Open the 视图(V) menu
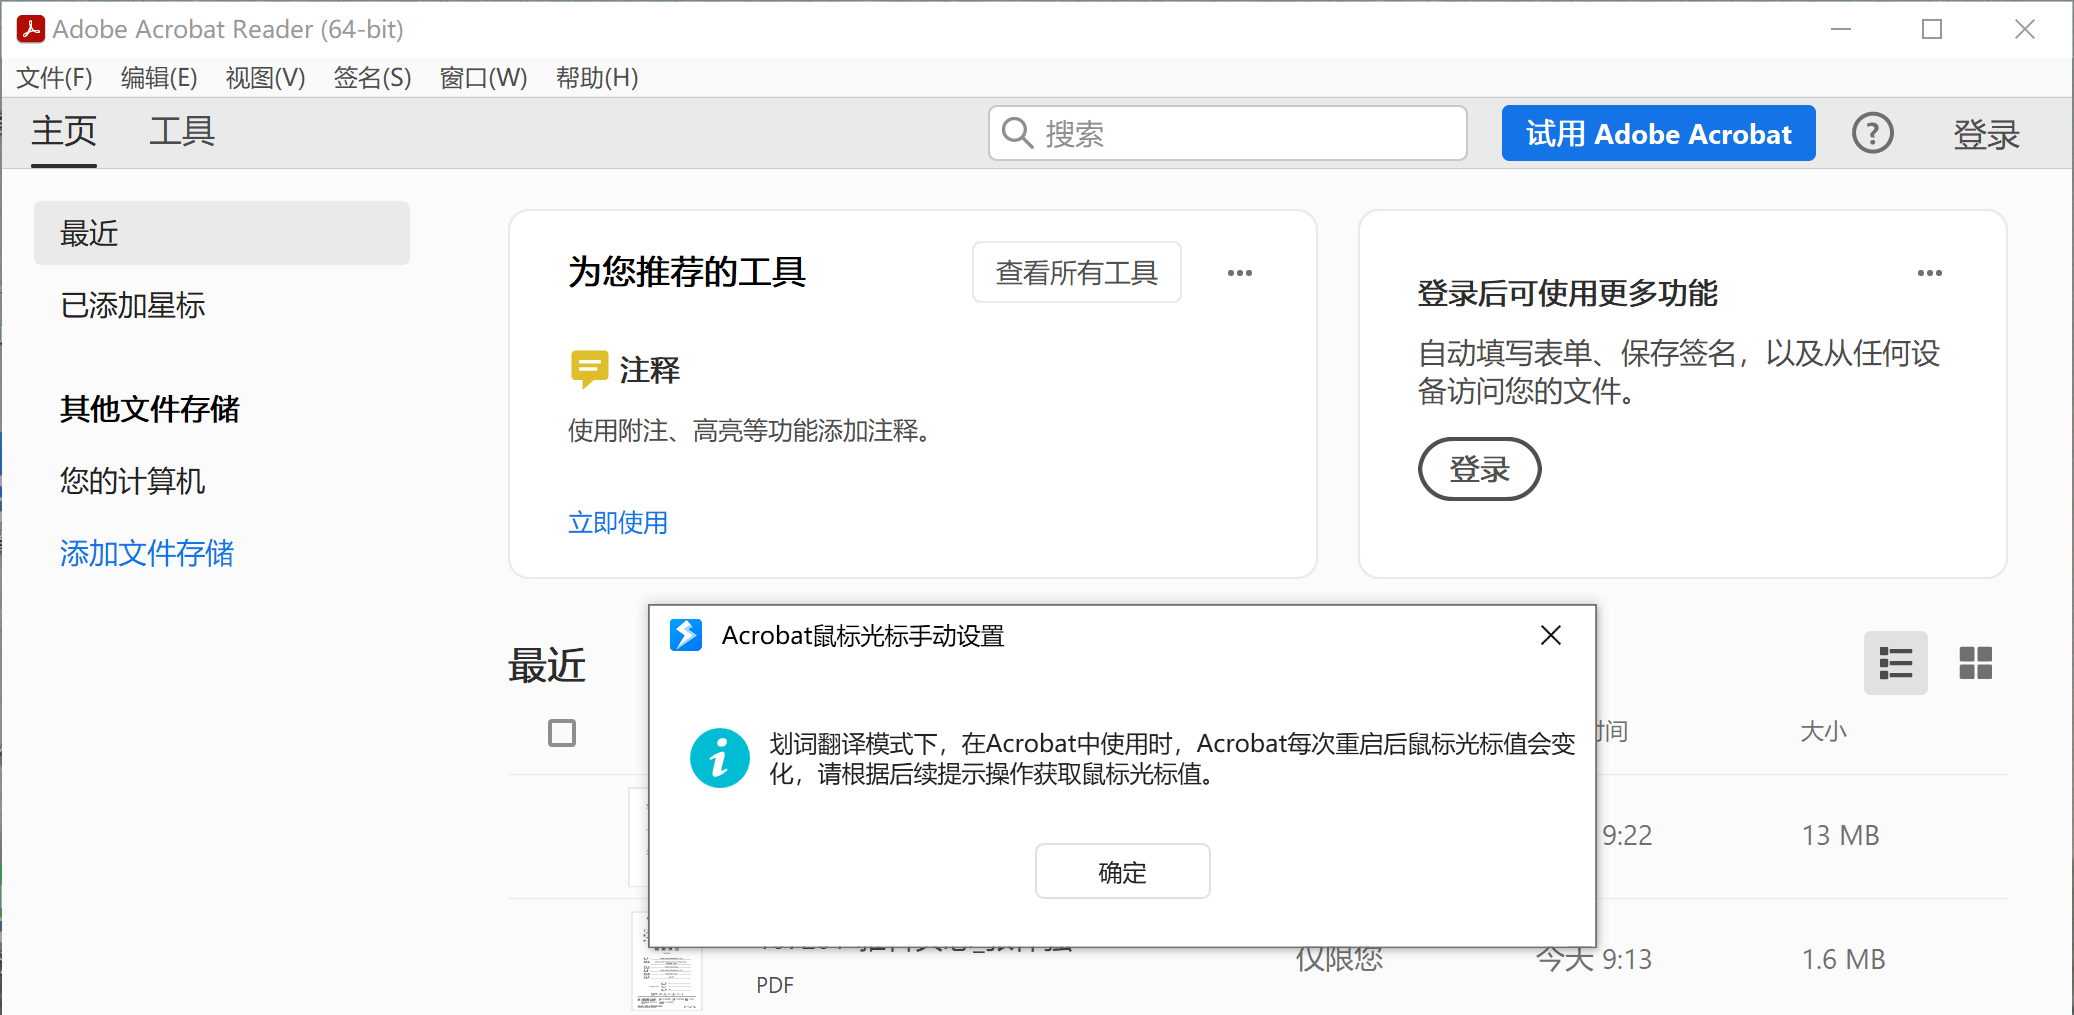The width and height of the screenshot is (2074, 1015). point(265,78)
